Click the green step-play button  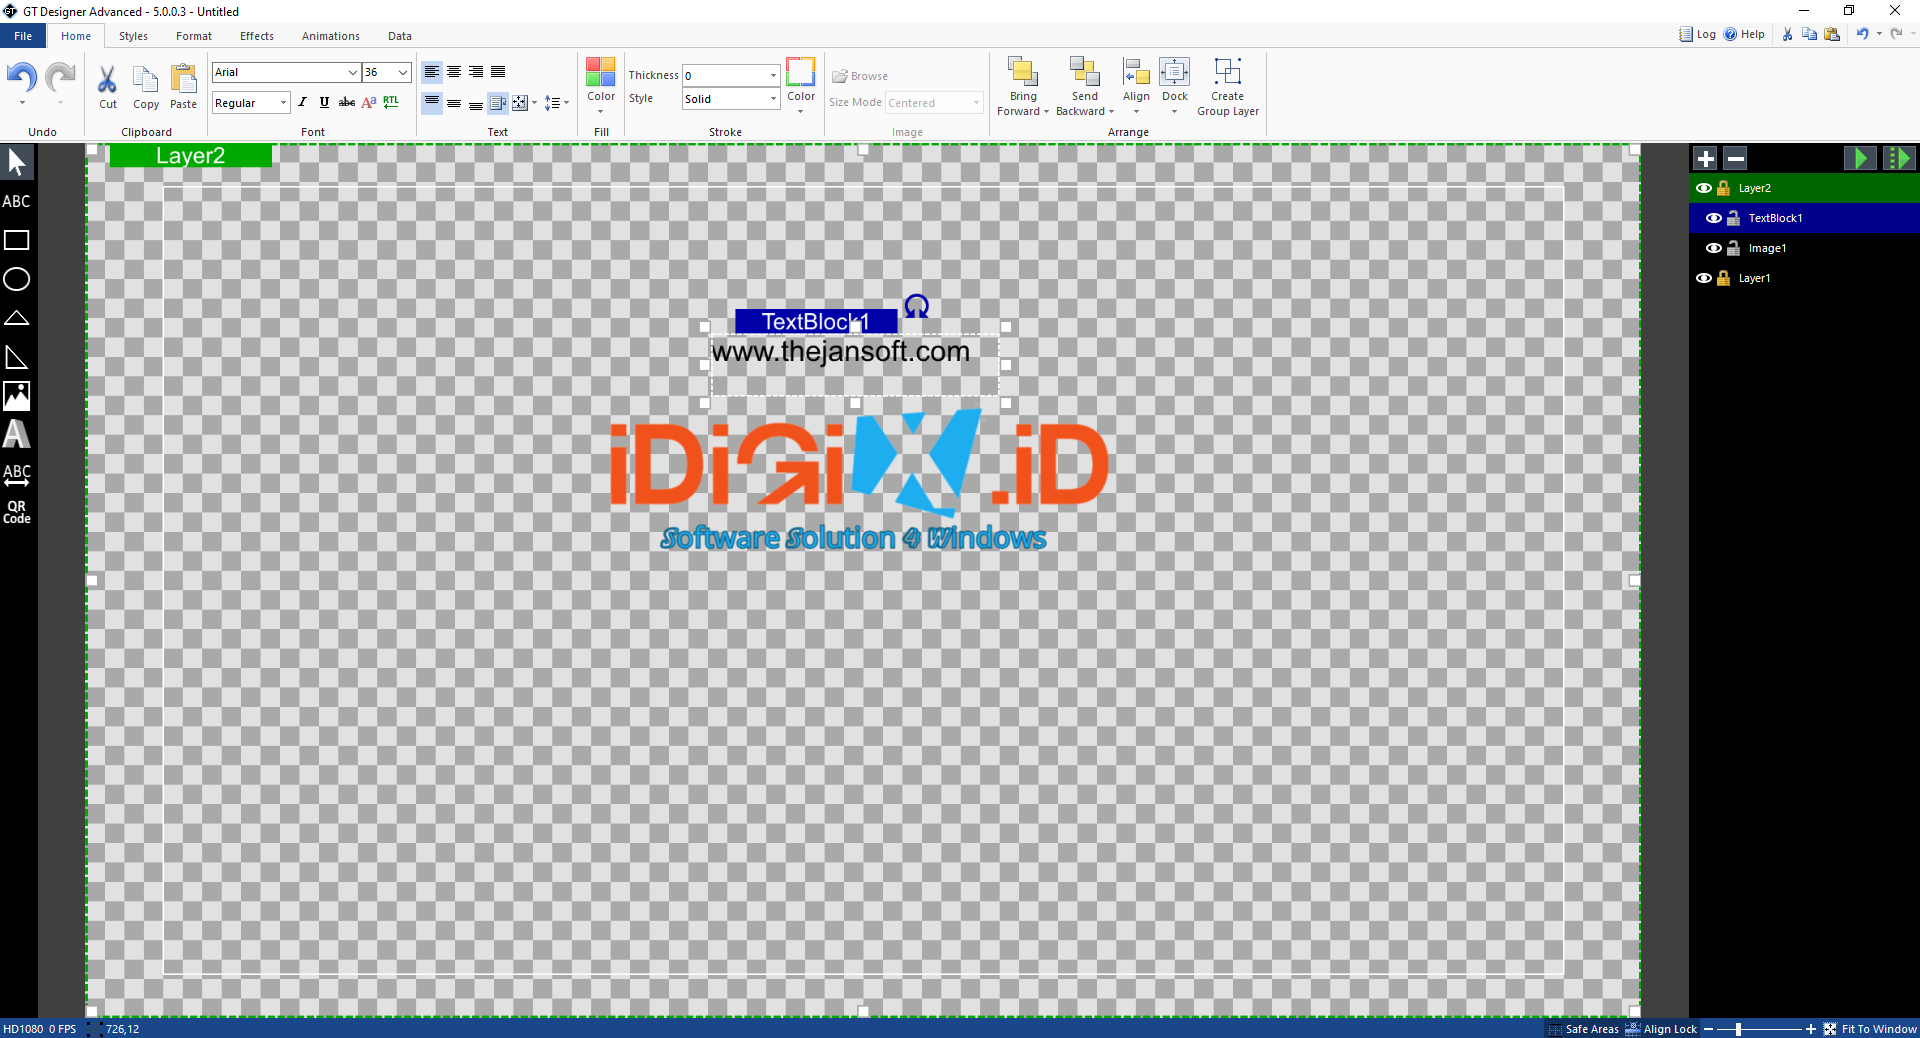point(1899,158)
